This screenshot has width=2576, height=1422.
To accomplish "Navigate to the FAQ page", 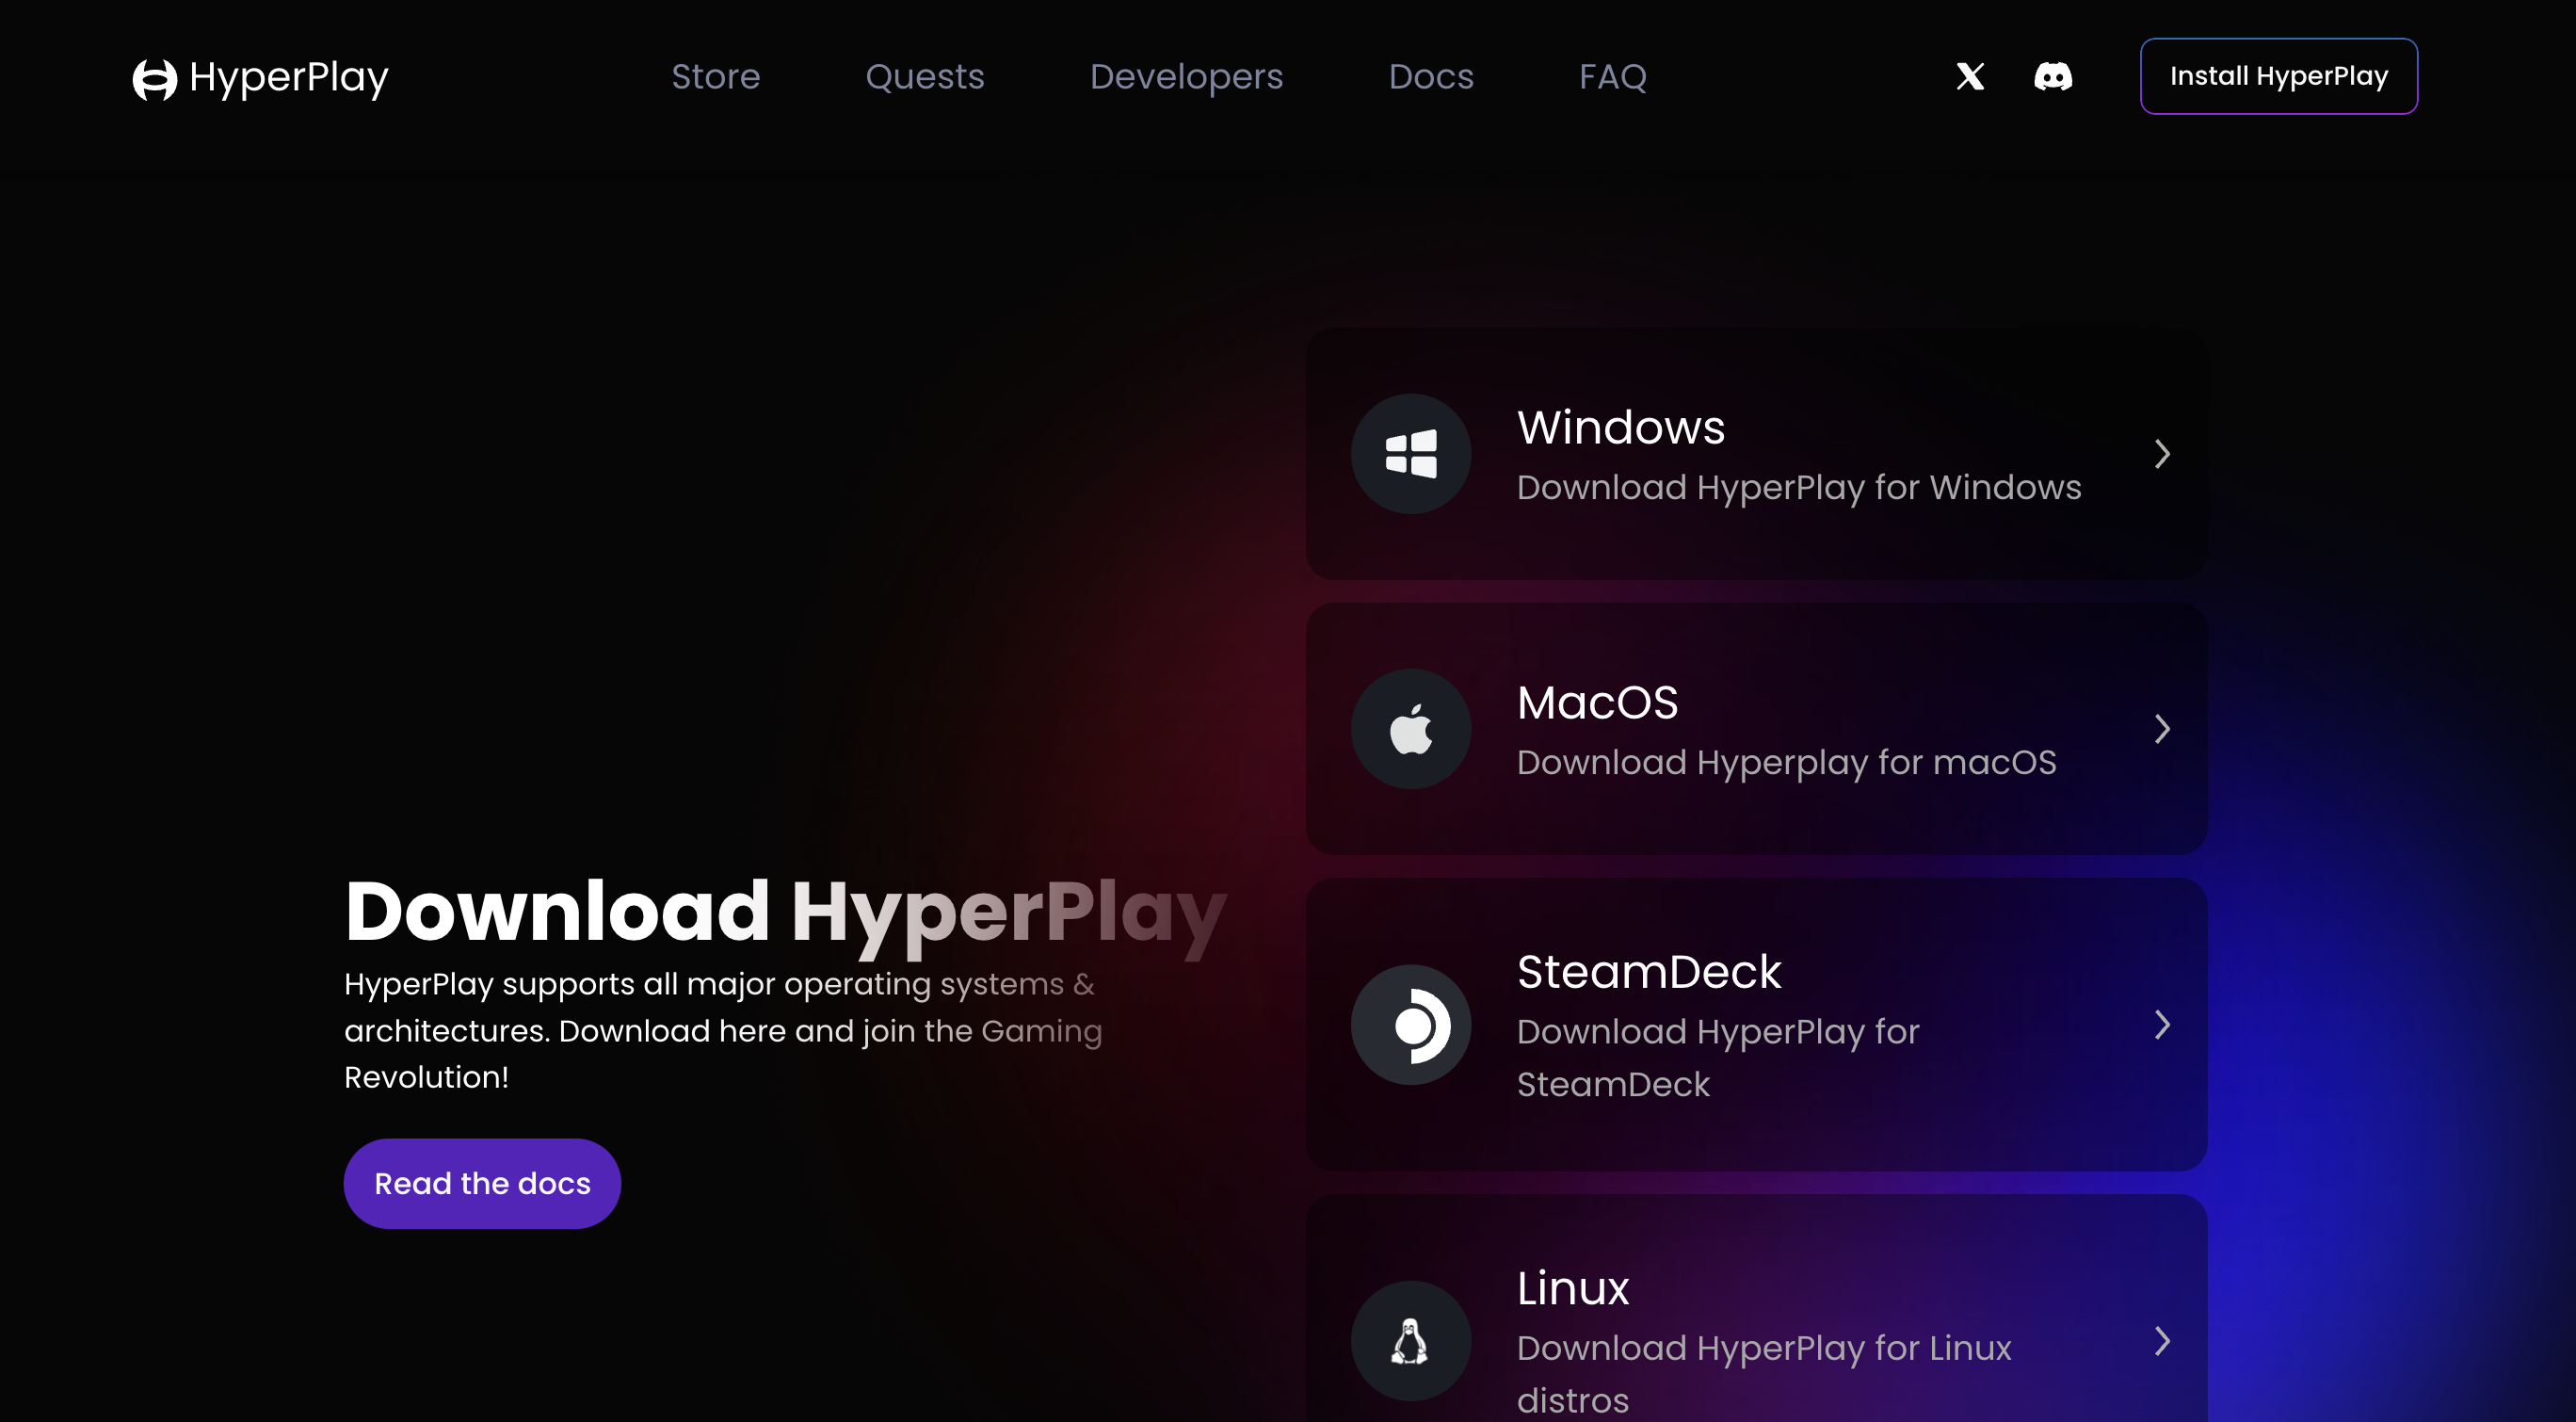I will (1613, 77).
